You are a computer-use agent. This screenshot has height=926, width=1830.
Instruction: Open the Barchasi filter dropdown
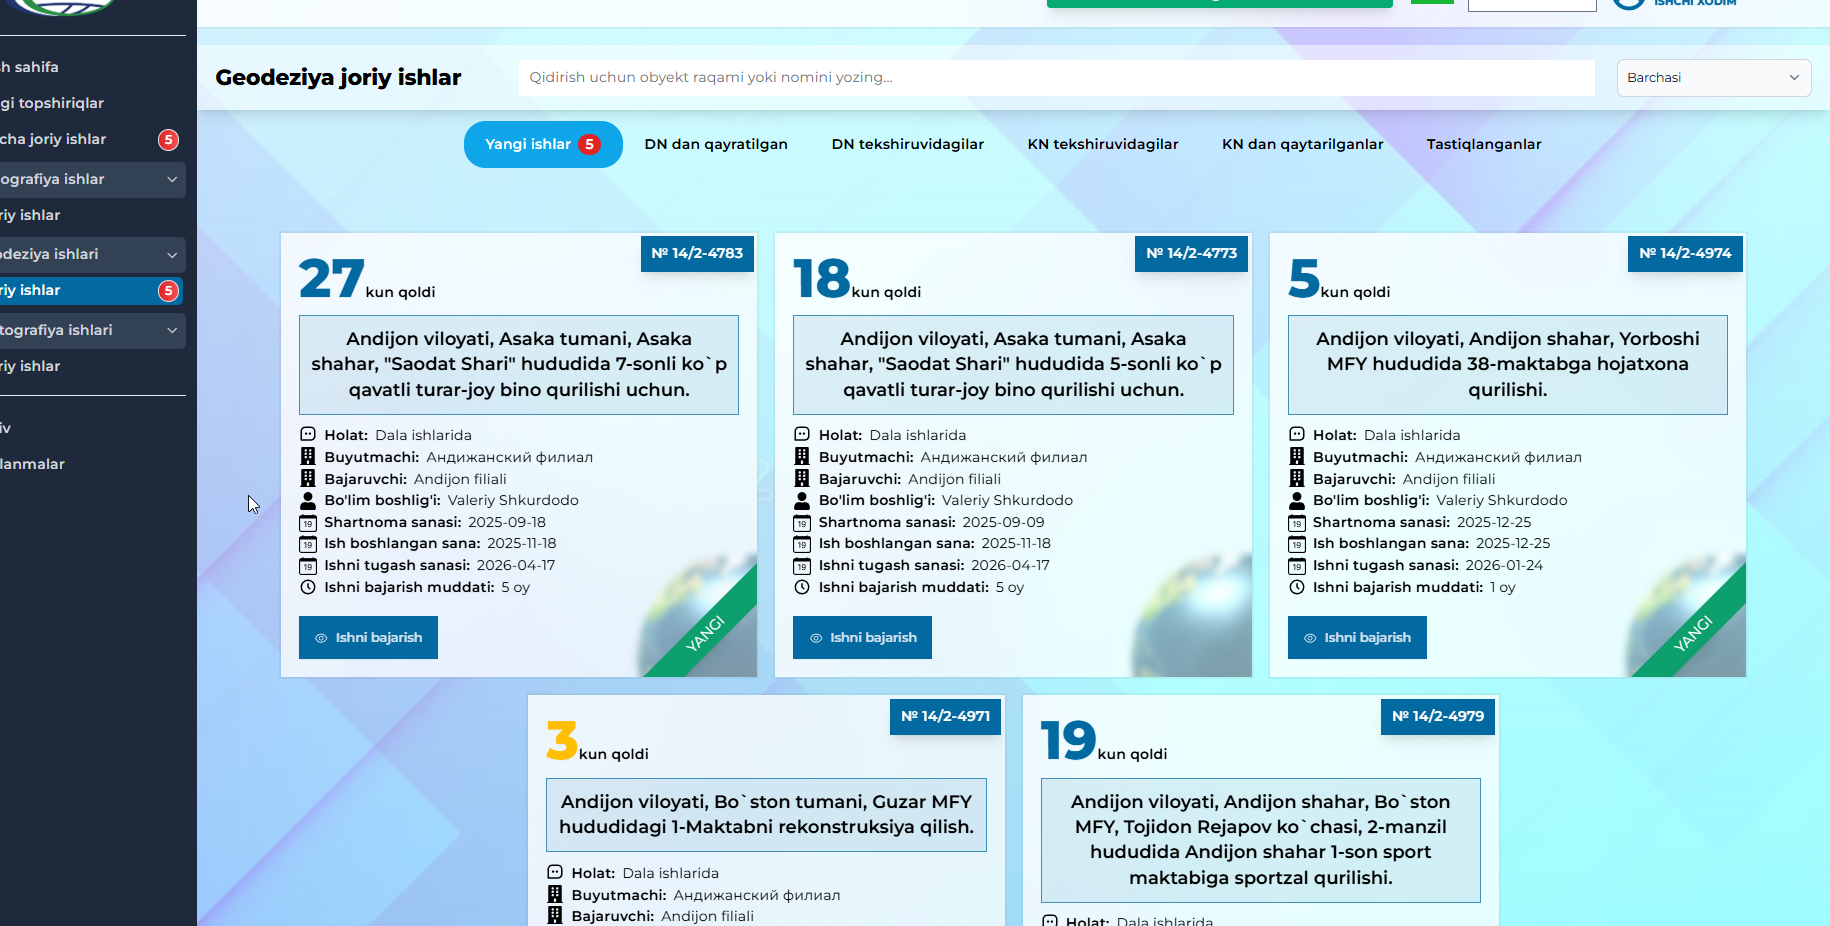tap(1714, 78)
